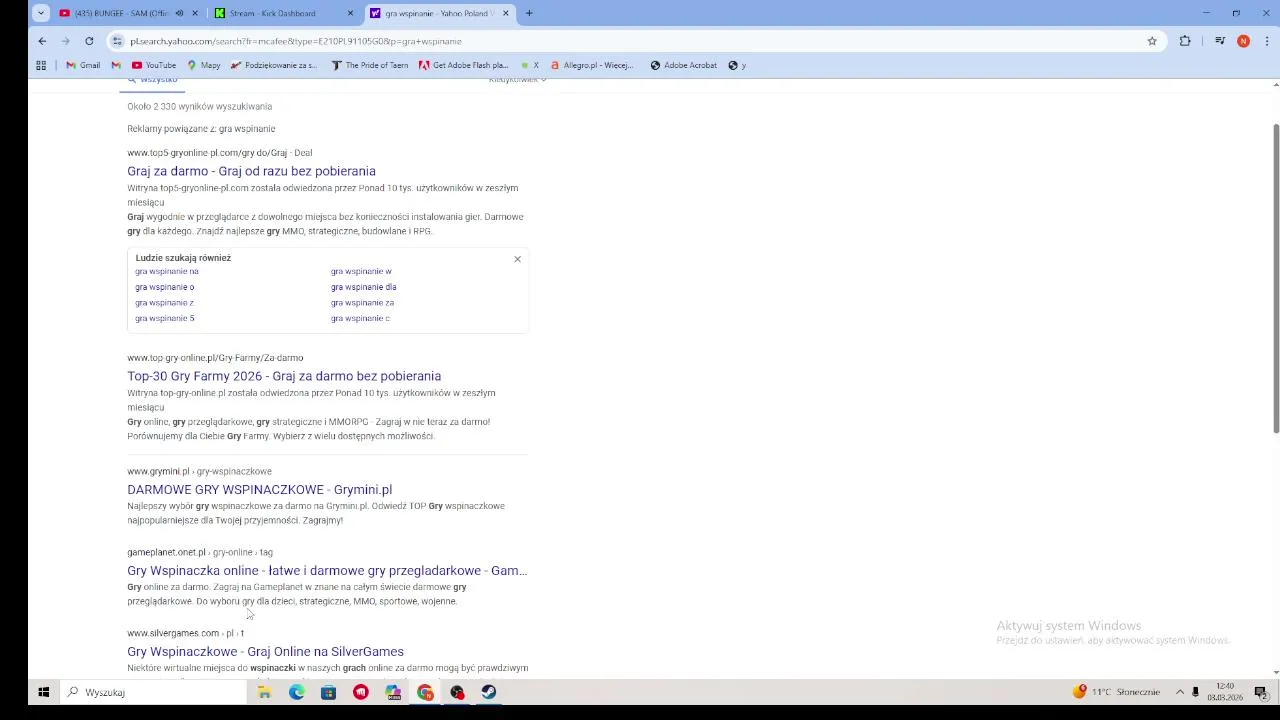Open Gry Wspinaczkowe SilverGames result
Viewport: 1280px width, 720px height.
265,651
